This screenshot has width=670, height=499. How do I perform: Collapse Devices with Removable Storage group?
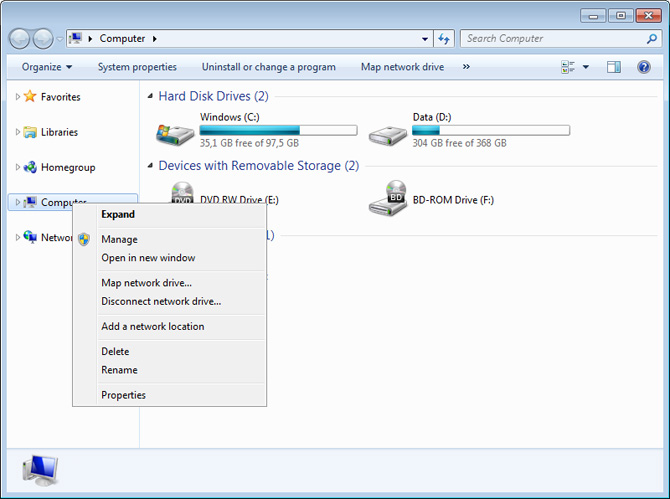[150, 165]
